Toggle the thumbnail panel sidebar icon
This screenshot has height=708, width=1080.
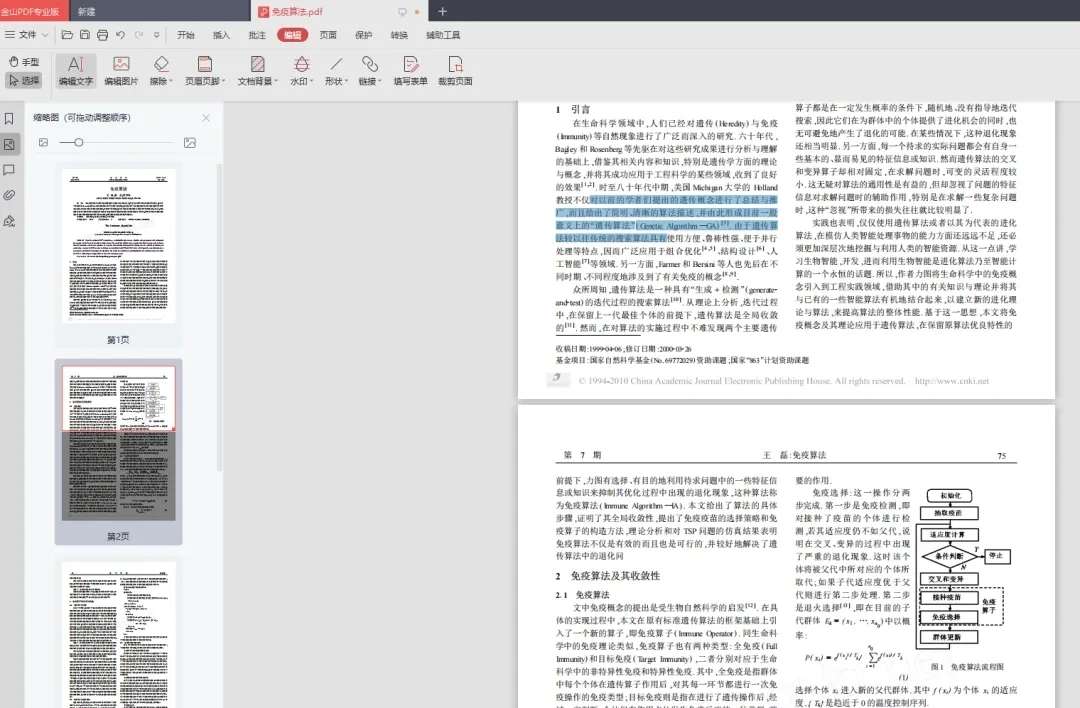click(9, 145)
